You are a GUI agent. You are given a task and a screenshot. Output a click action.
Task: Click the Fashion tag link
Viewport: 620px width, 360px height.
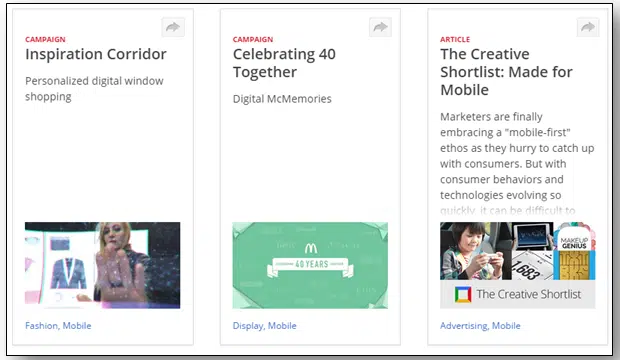pos(42,326)
